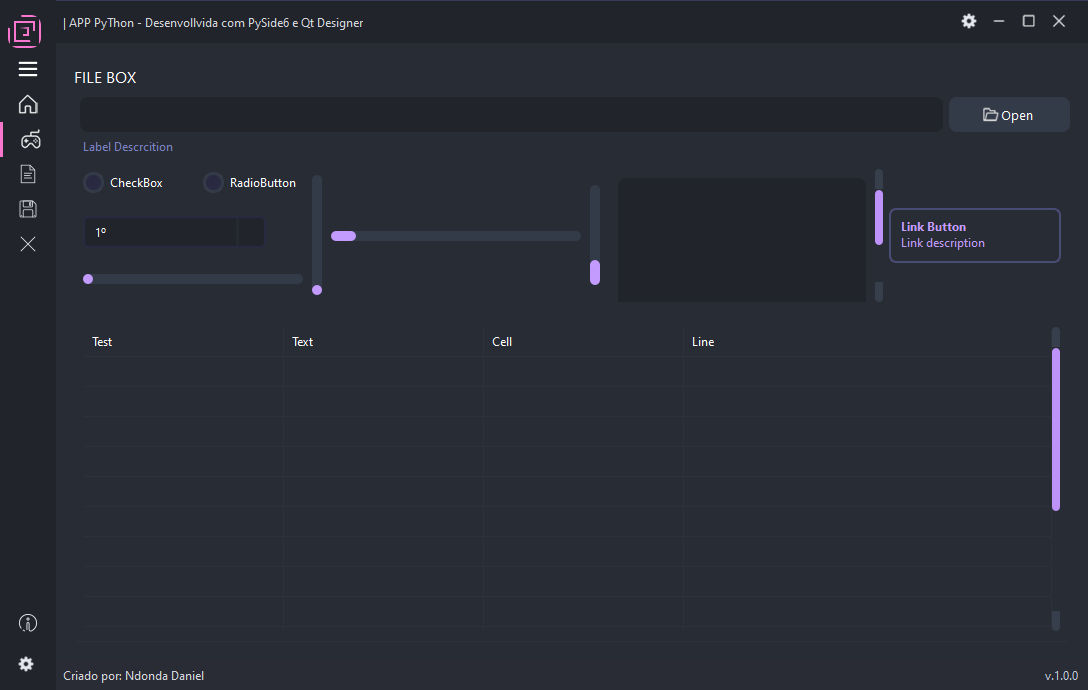This screenshot has height=690, width=1088.
Task: Open sidebar bottom settings gear icon
Action: 26,664
